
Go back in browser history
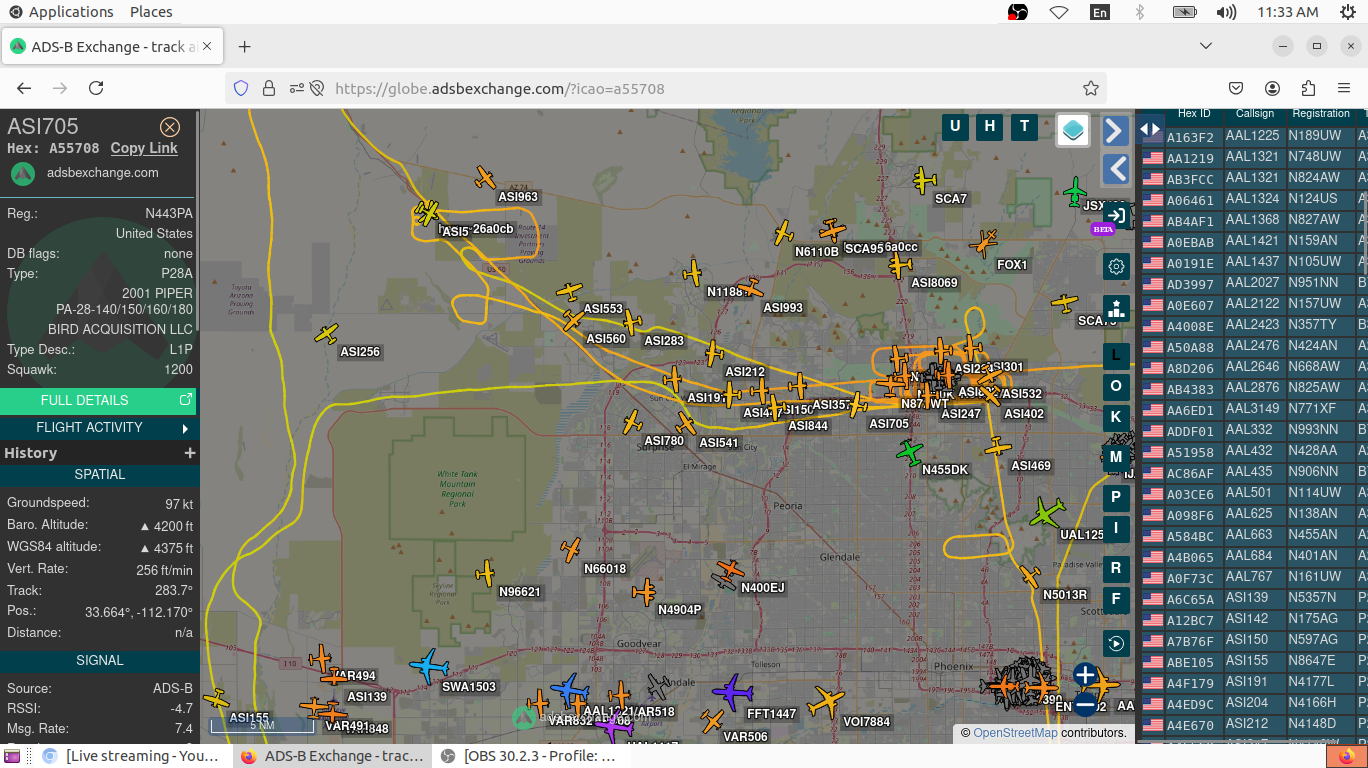click(x=24, y=88)
